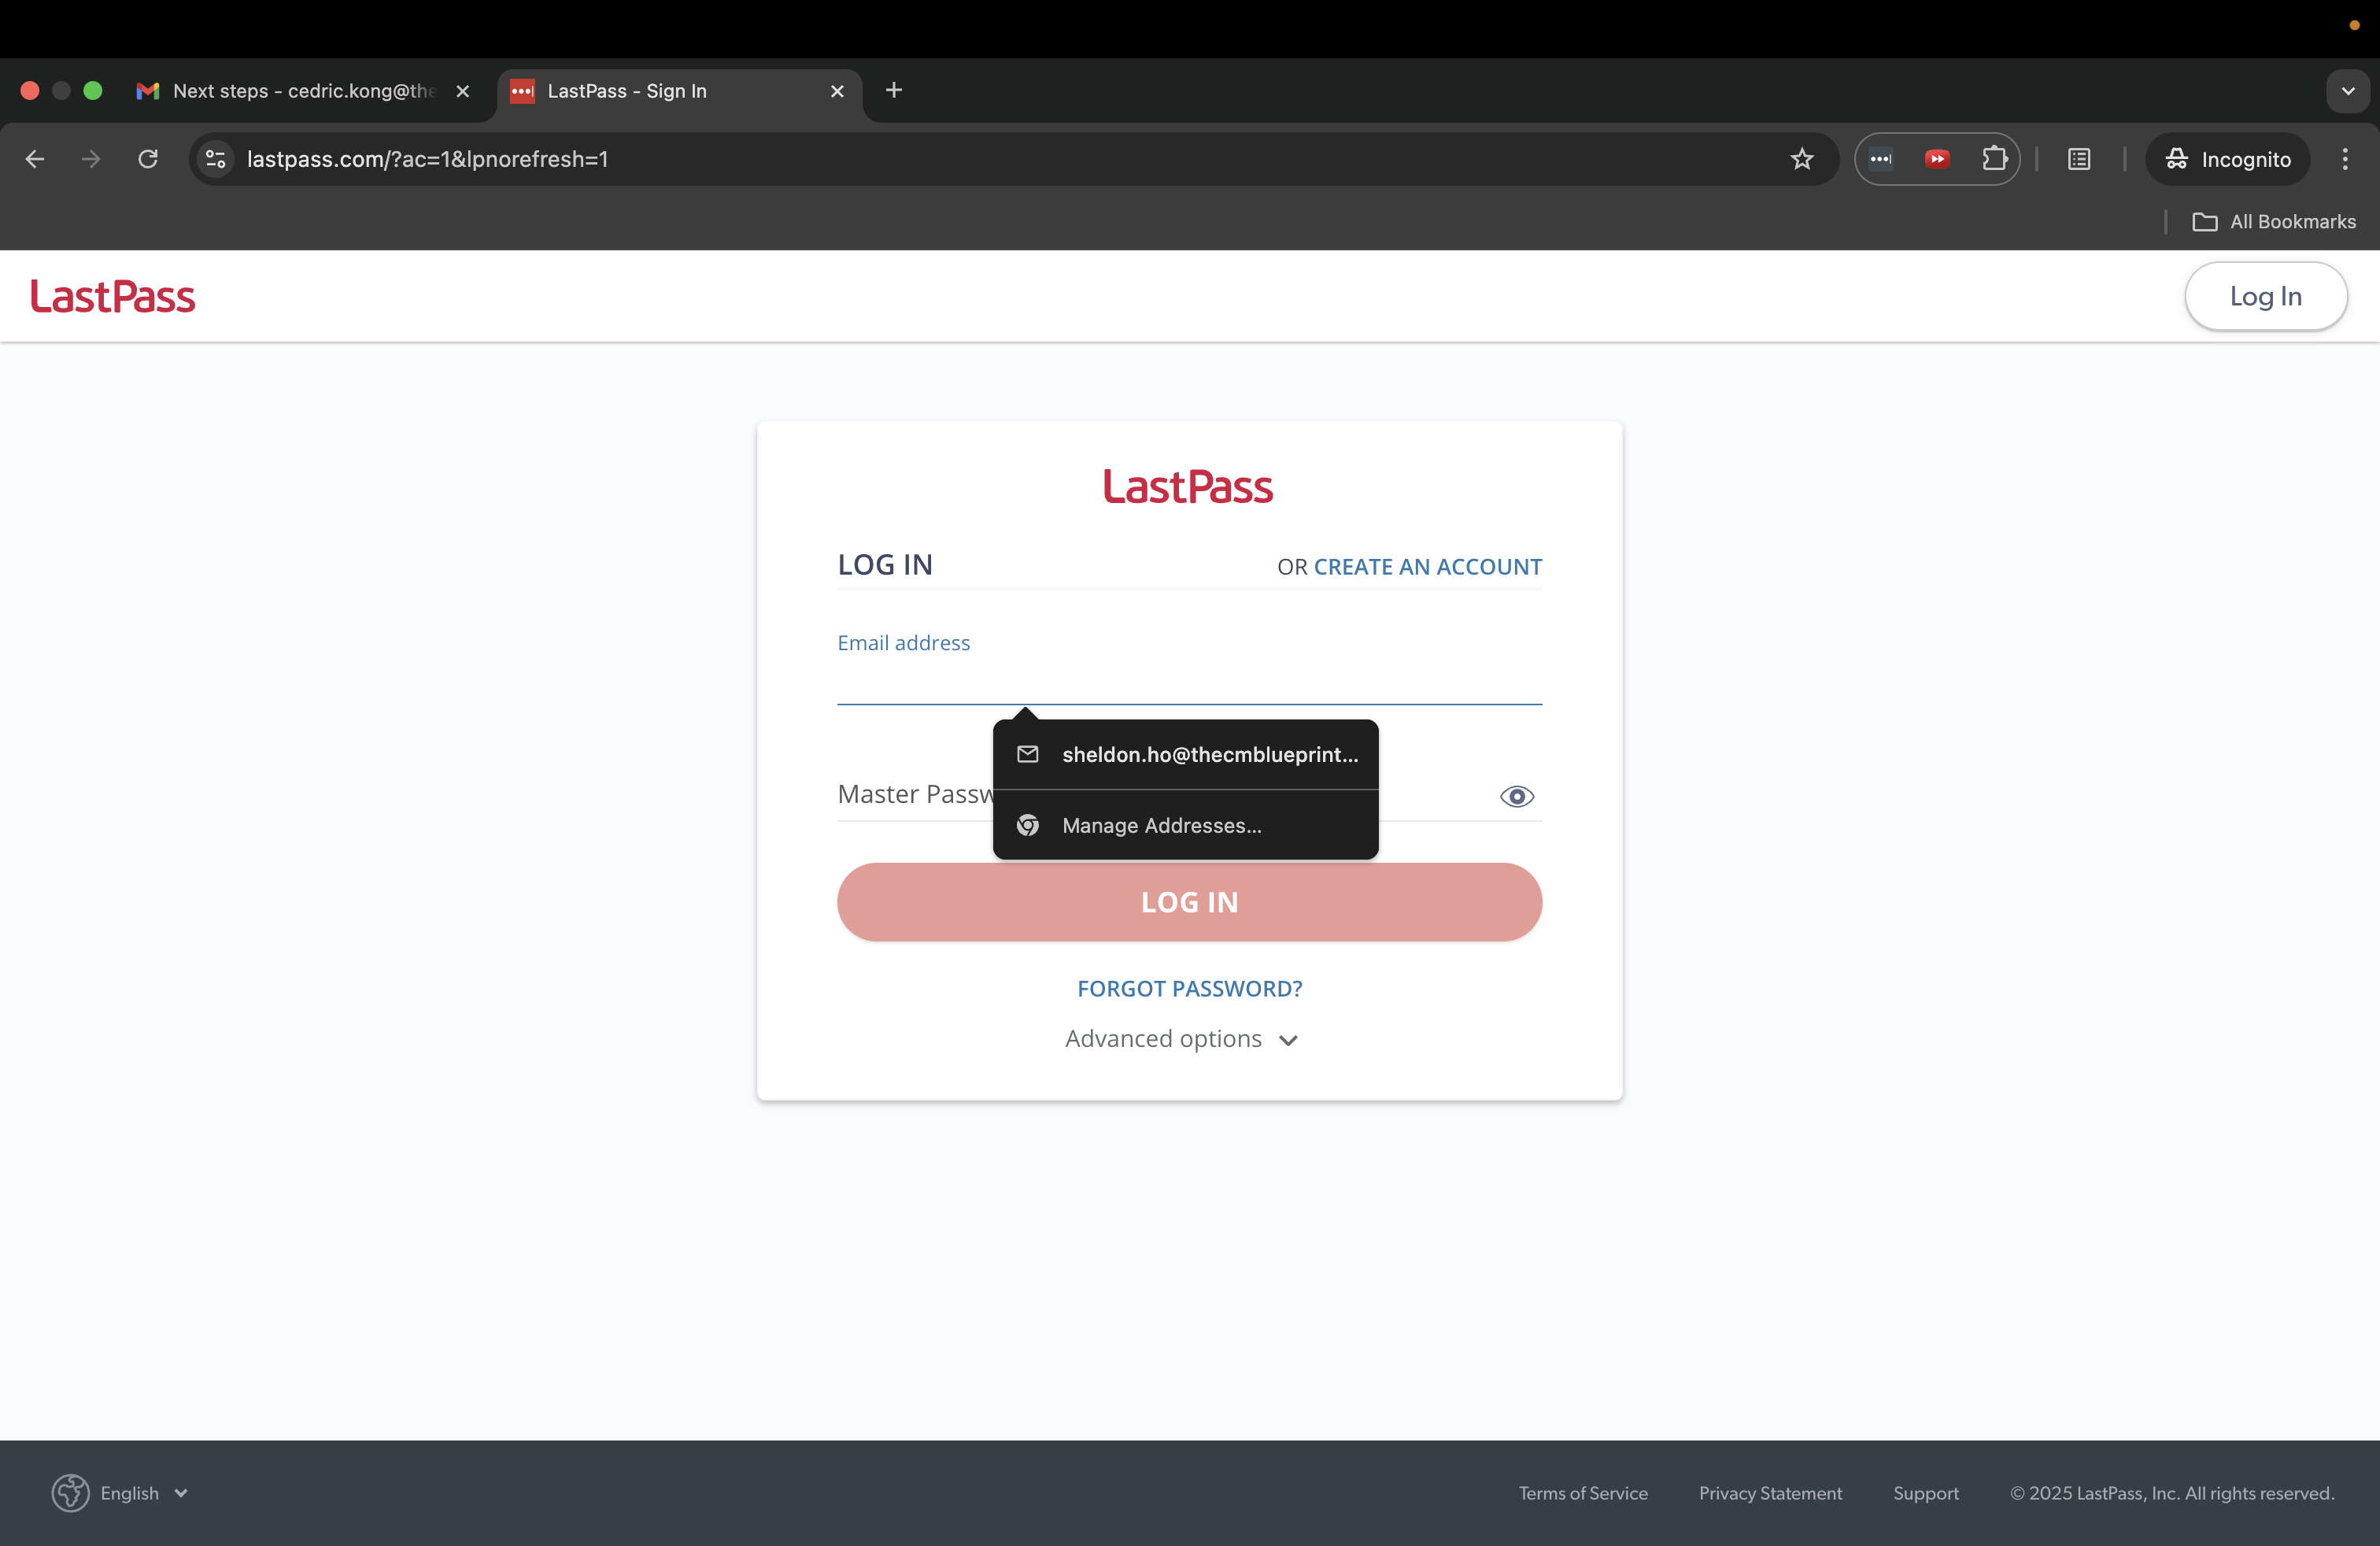Open the Support footer link
The width and height of the screenshot is (2380, 1546).
point(1925,1493)
